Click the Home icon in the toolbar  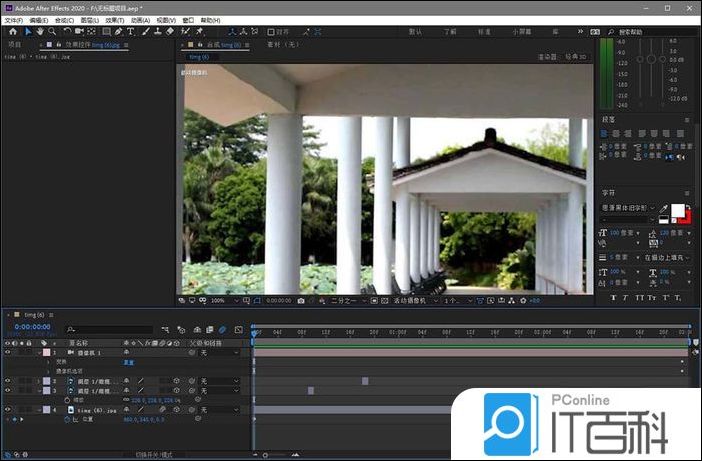click(13, 31)
